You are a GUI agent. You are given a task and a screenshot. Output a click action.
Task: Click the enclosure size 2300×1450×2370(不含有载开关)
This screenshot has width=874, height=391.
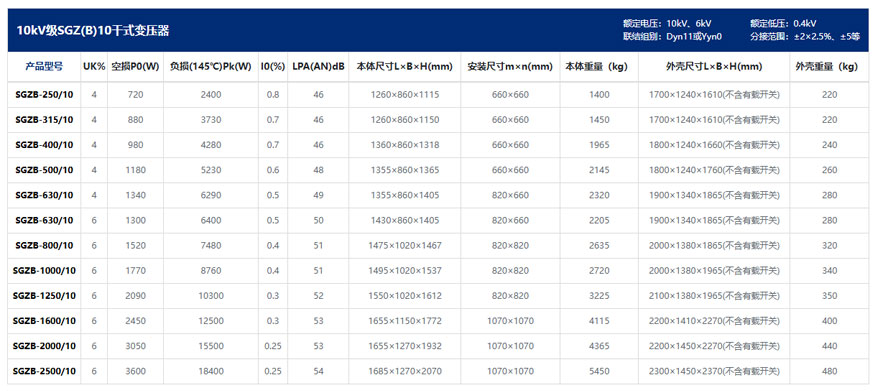[714, 371]
